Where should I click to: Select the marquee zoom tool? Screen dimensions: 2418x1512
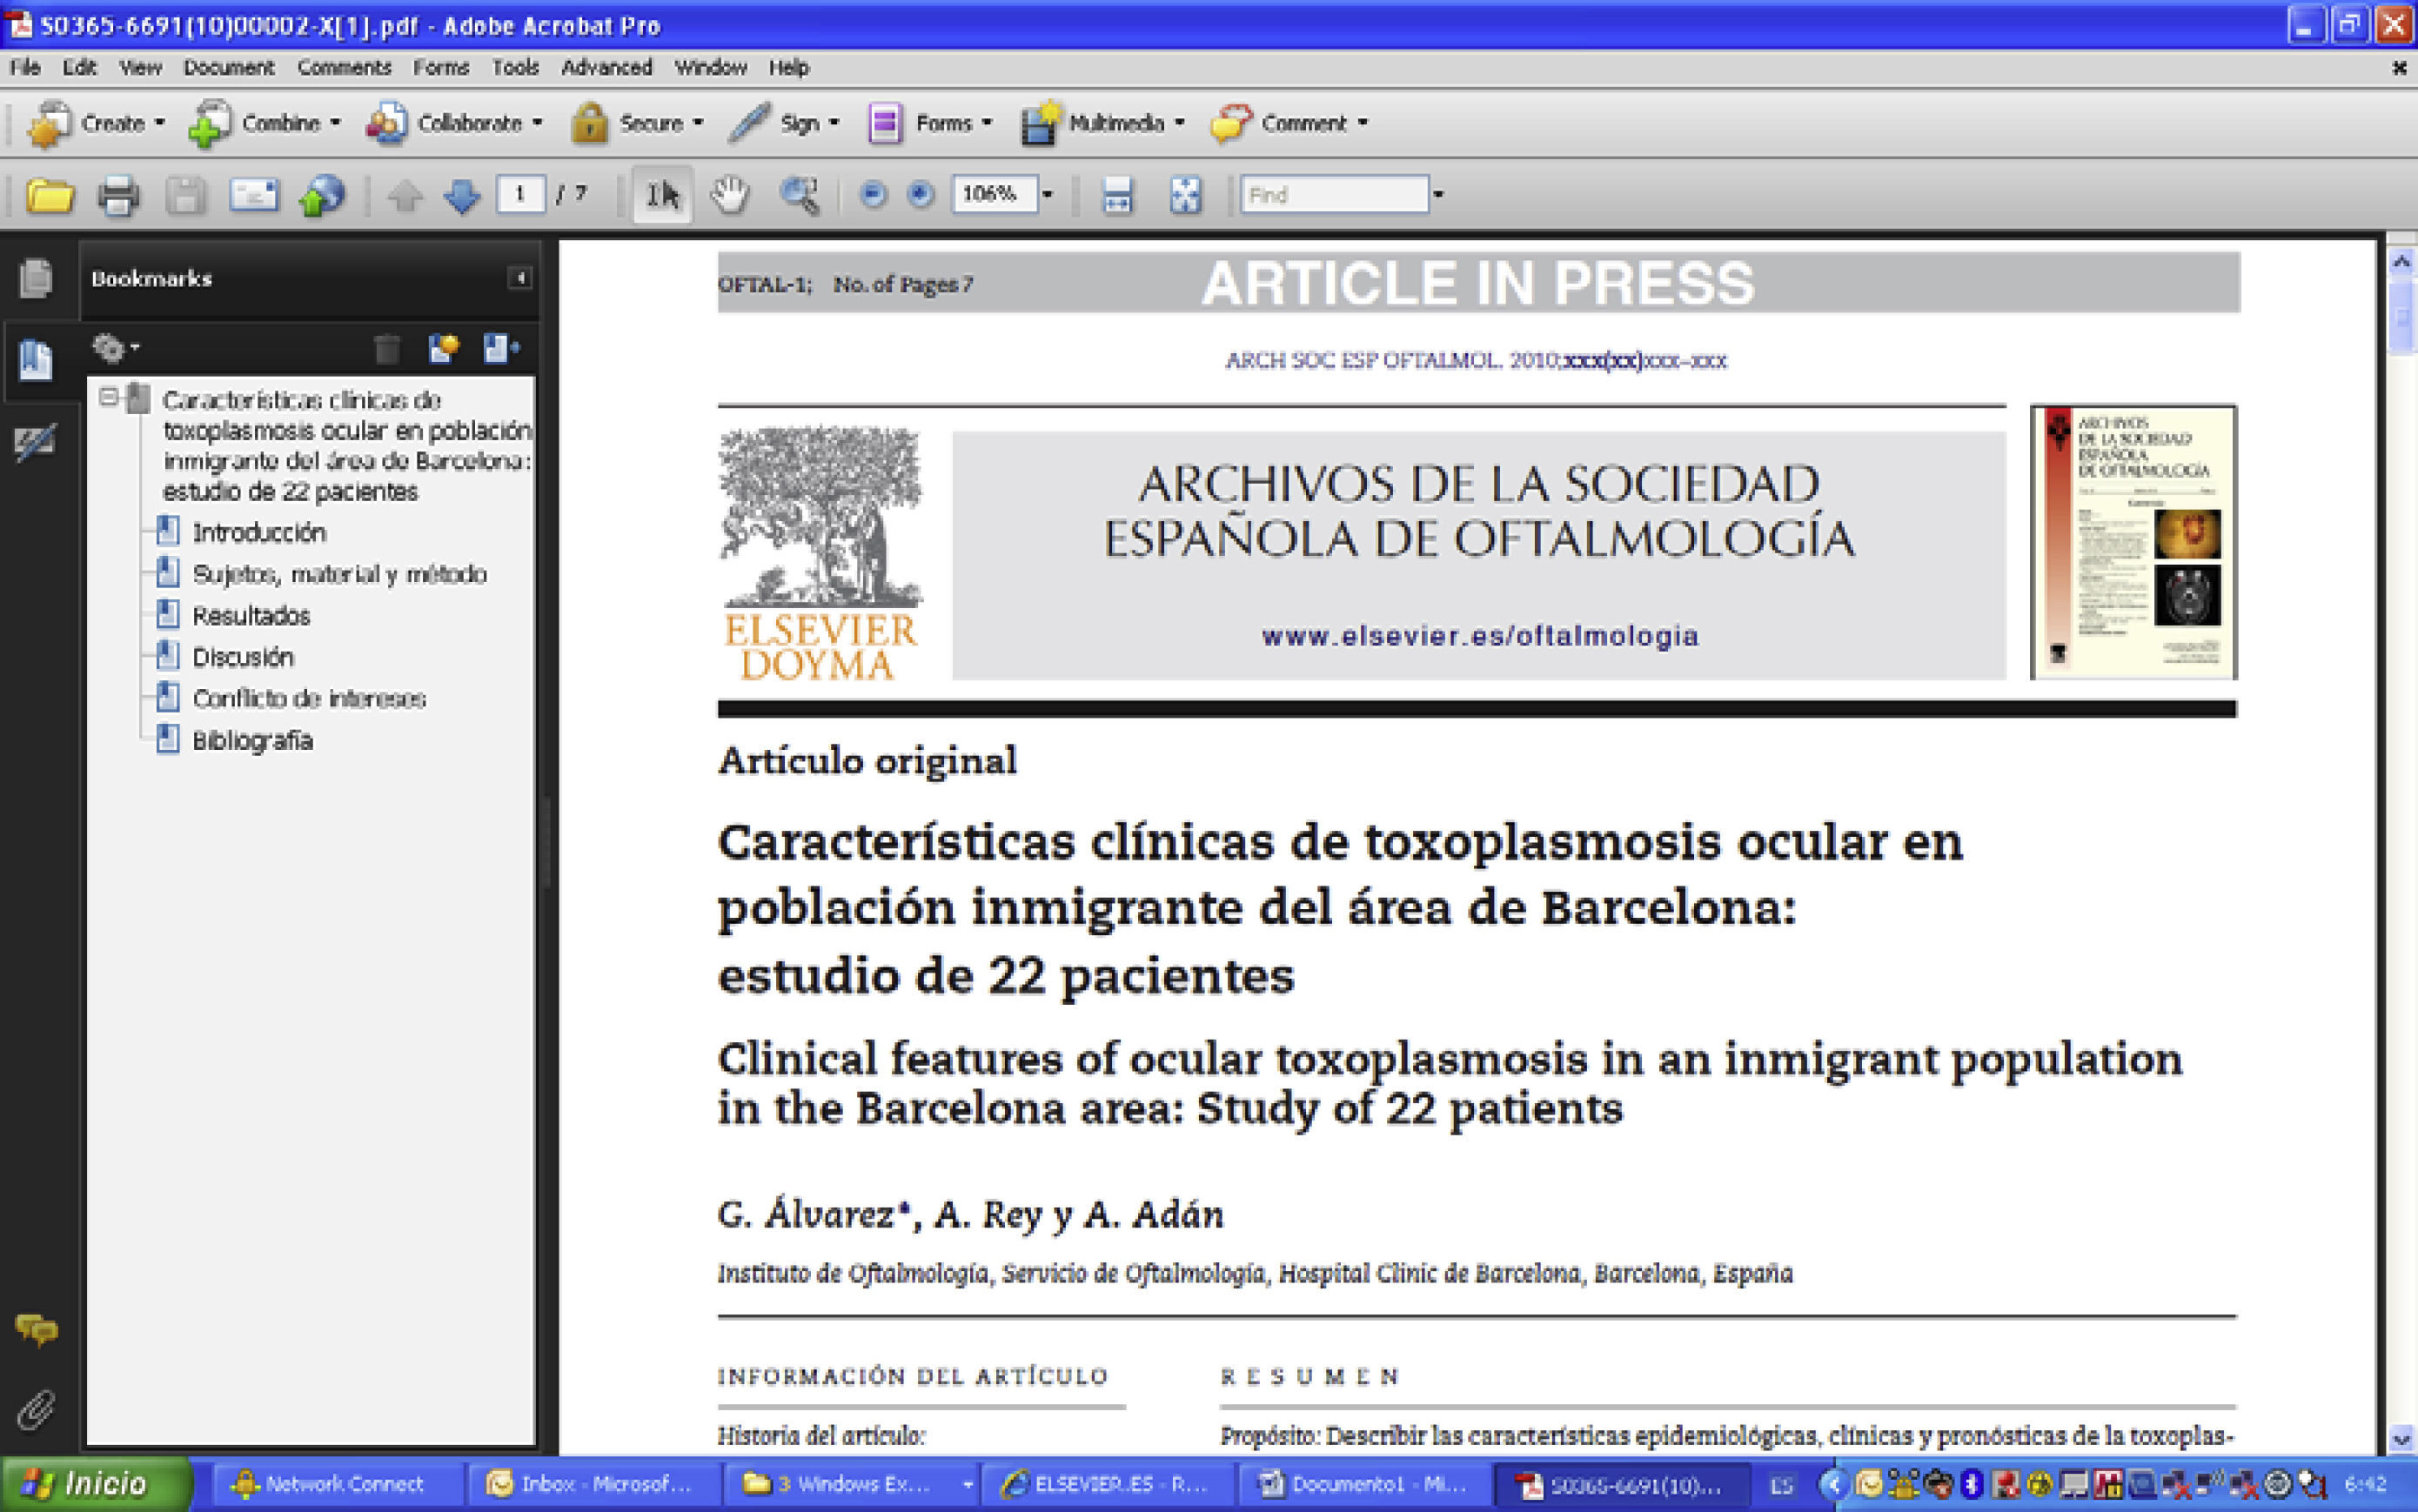coord(799,195)
